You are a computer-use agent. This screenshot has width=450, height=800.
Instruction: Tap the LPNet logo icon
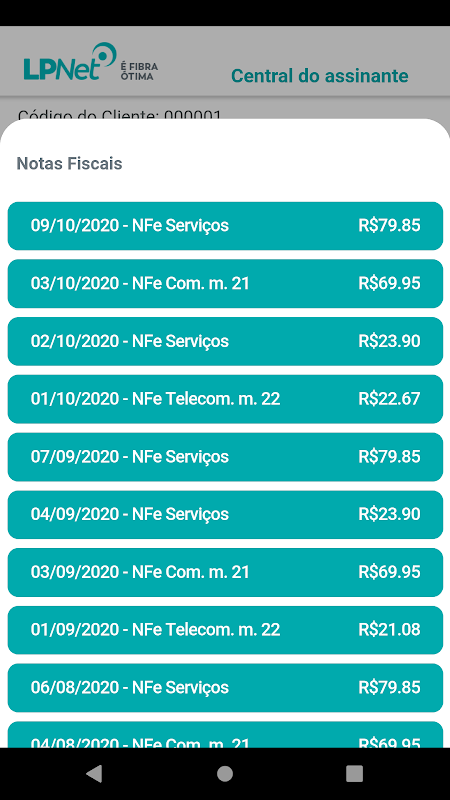click(70, 62)
